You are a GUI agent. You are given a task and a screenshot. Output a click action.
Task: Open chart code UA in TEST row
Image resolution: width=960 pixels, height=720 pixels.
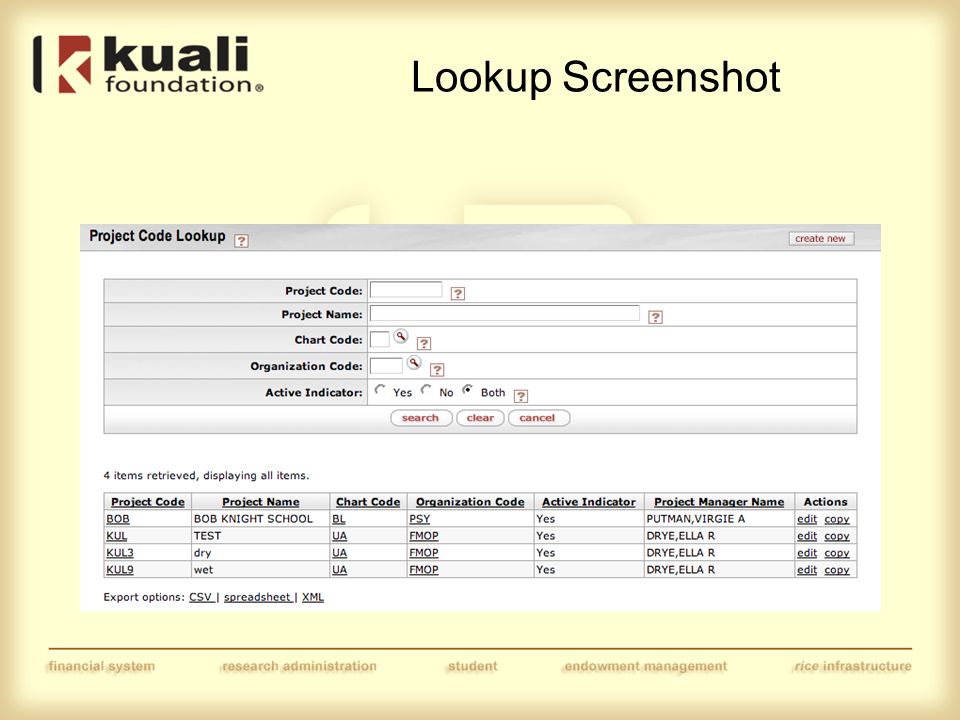(x=339, y=536)
